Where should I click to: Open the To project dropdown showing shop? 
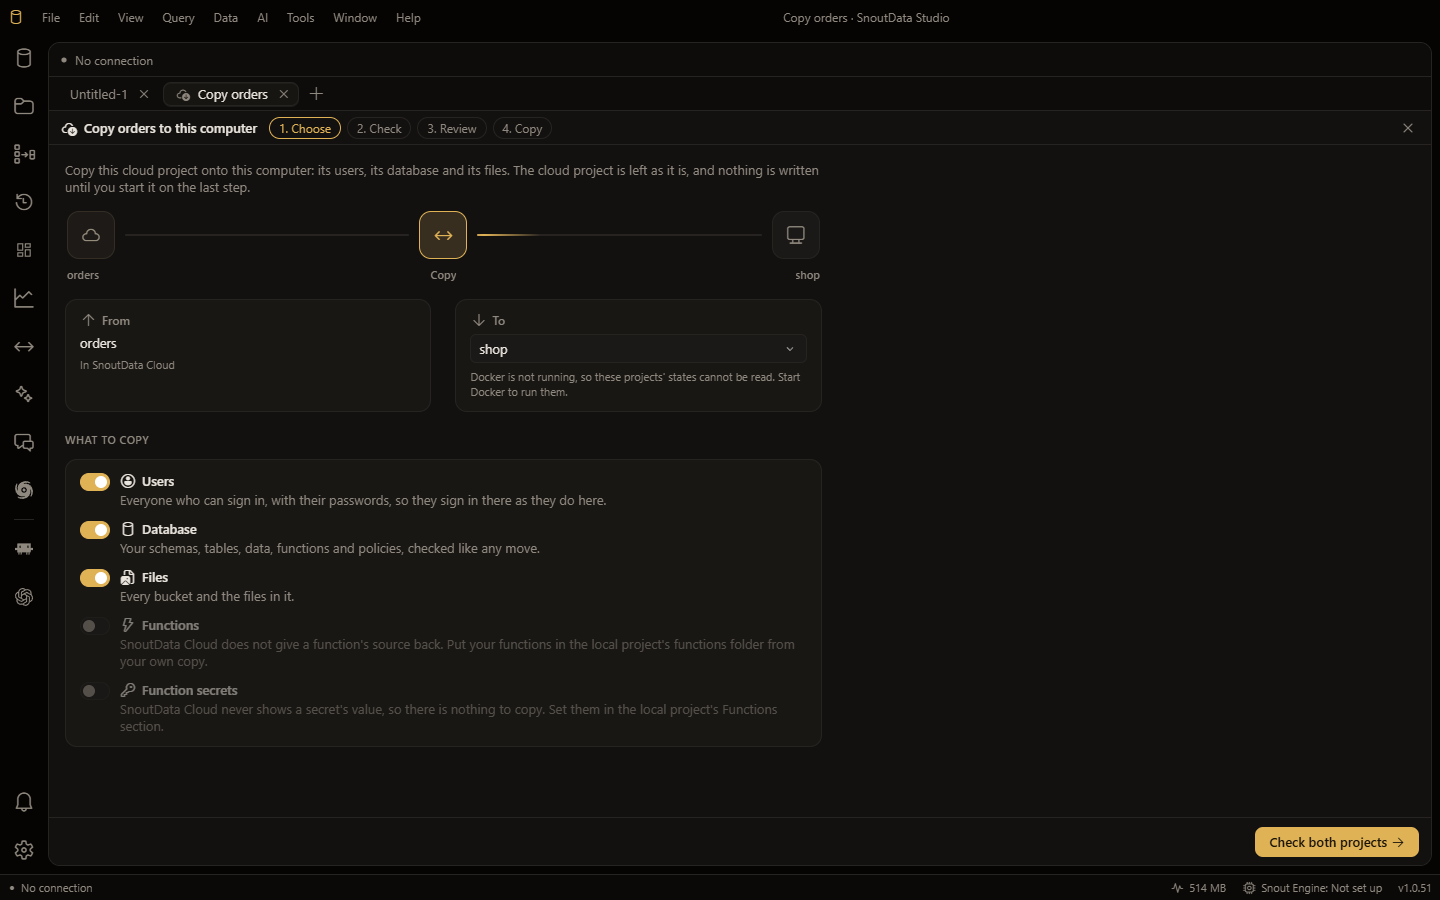[638, 349]
